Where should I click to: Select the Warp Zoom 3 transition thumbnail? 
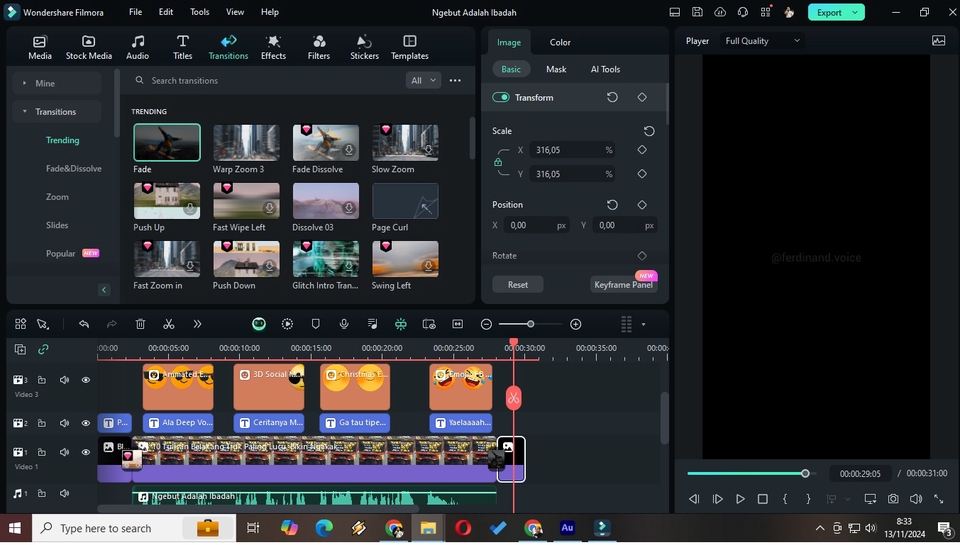246,143
